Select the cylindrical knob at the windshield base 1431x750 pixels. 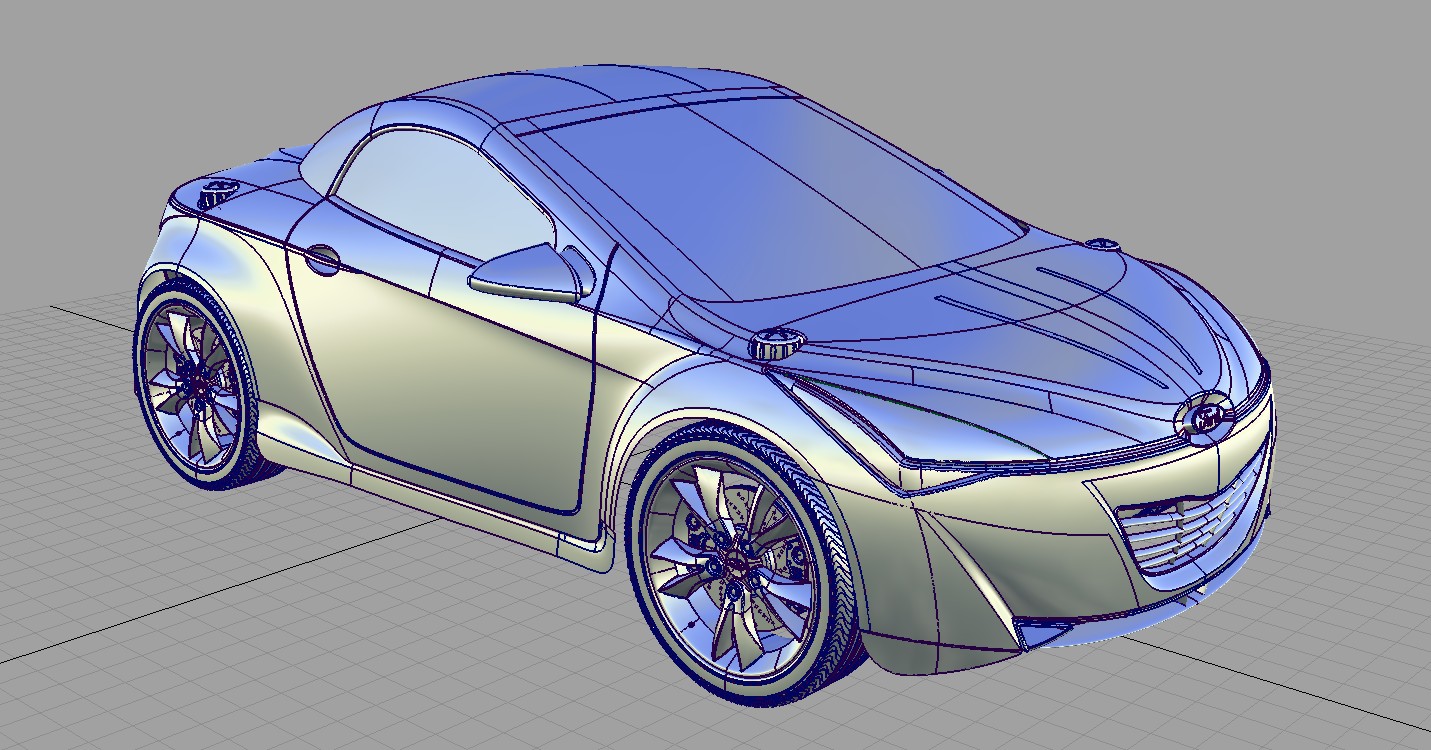click(773, 343)
